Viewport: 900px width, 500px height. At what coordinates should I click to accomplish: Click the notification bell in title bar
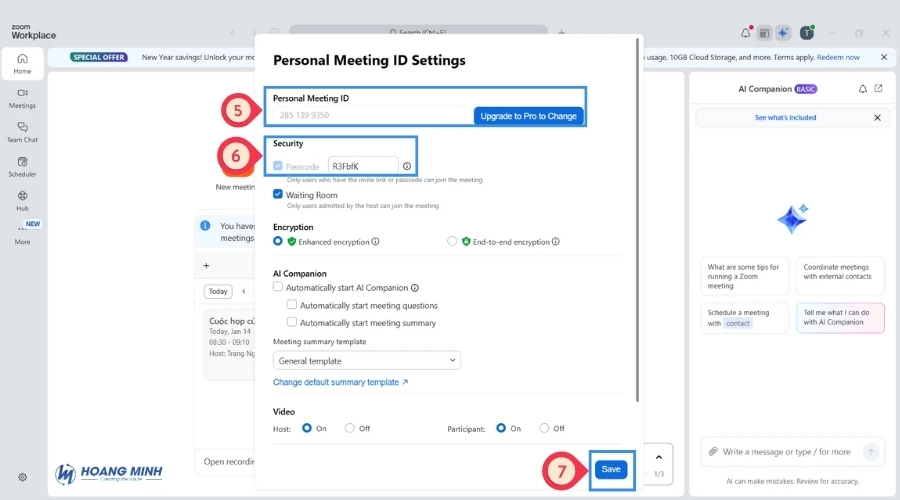745,33
